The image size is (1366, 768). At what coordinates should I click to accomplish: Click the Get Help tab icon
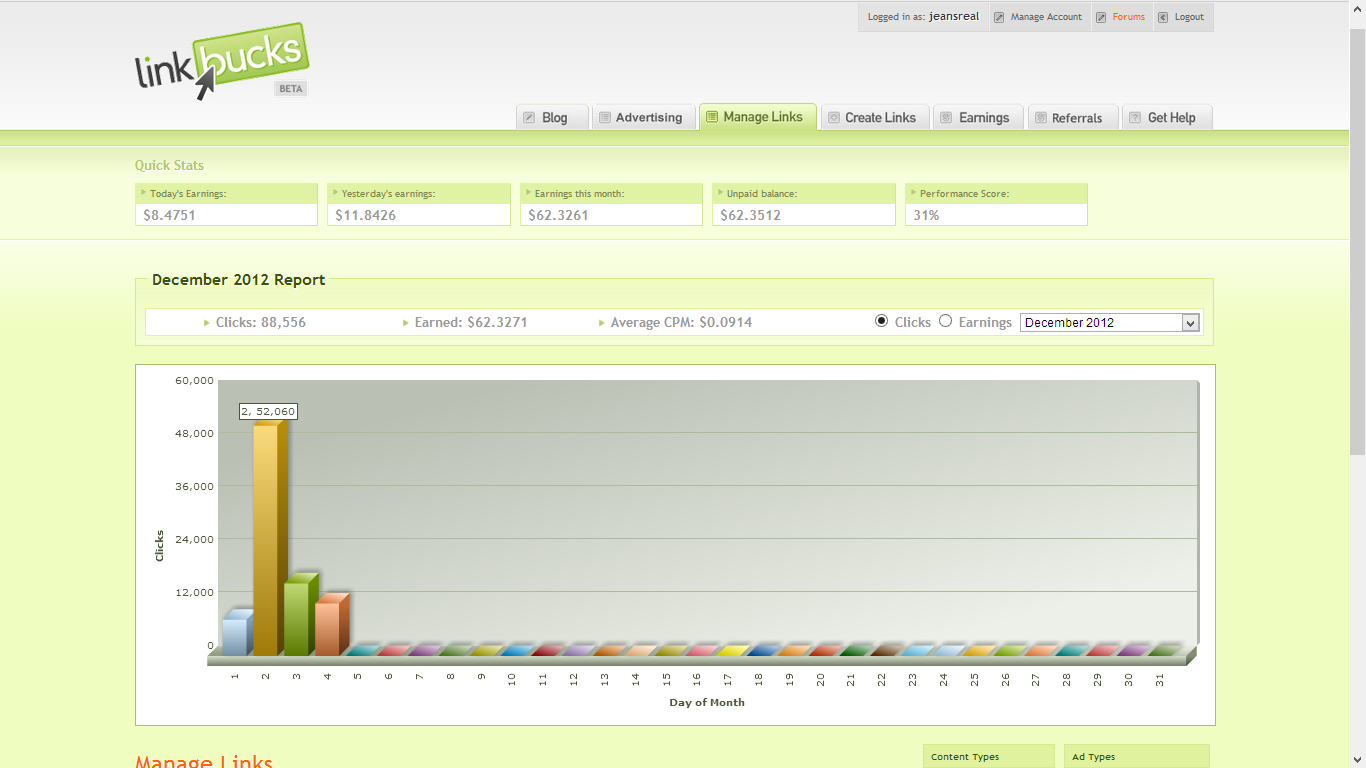pos(1135,118)
